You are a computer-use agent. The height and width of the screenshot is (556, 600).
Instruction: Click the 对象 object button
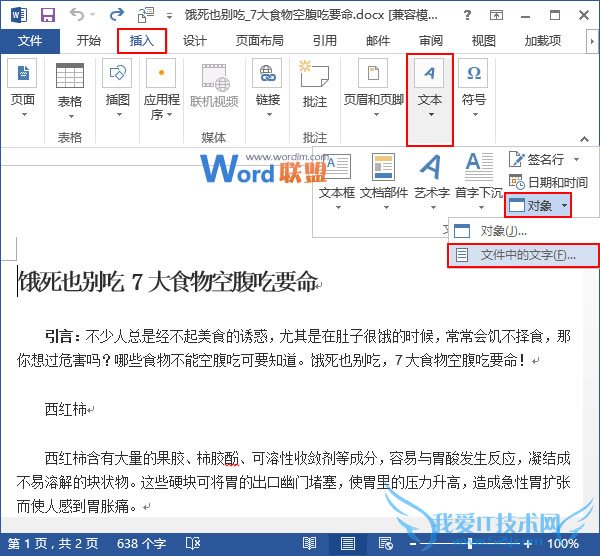531,205
